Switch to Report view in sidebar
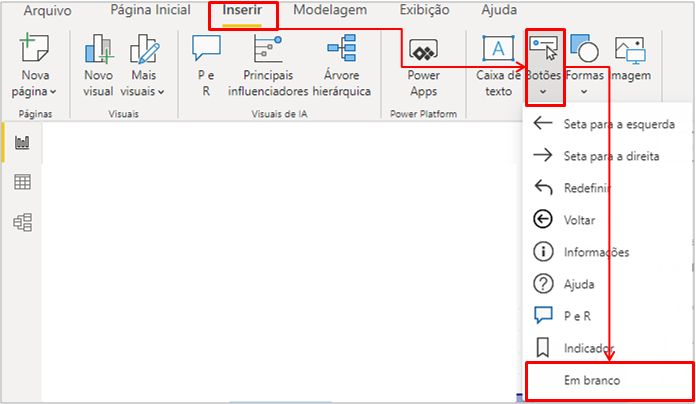Viewport: 696px width, 404px height. pyautogui.click(x=21, y=143)
